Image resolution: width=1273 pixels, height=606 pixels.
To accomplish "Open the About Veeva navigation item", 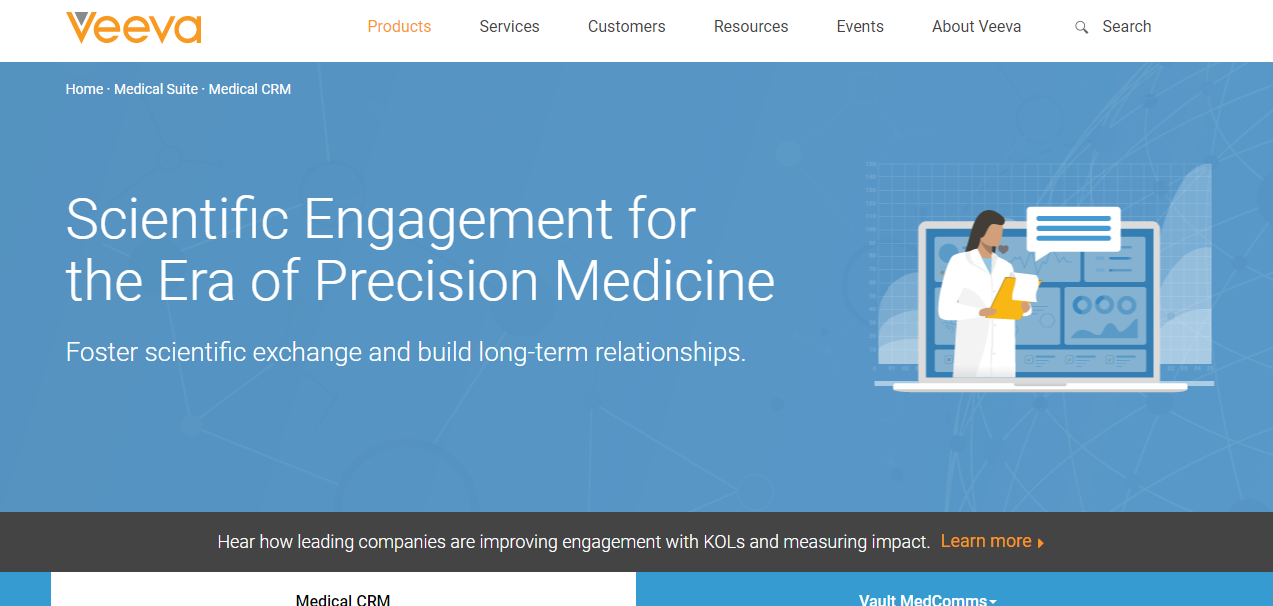I will (x=976, y=27).
